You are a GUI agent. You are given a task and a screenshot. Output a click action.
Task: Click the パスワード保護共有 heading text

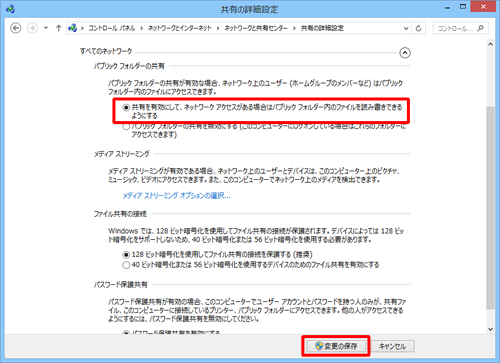pyautogui.click(x=120, y=285)
